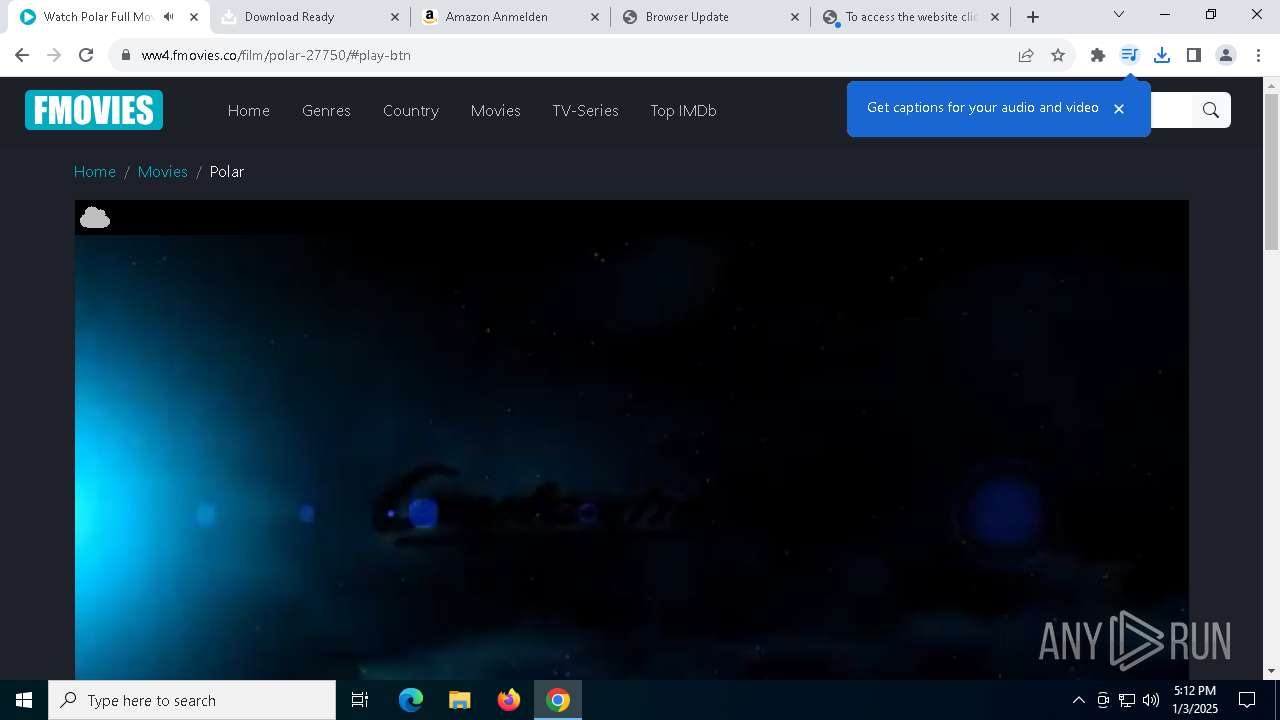Toggle the Chrome side panel icon
Image resolution: width=1280 pixels, height=720 pixels.
(1194, 55)
